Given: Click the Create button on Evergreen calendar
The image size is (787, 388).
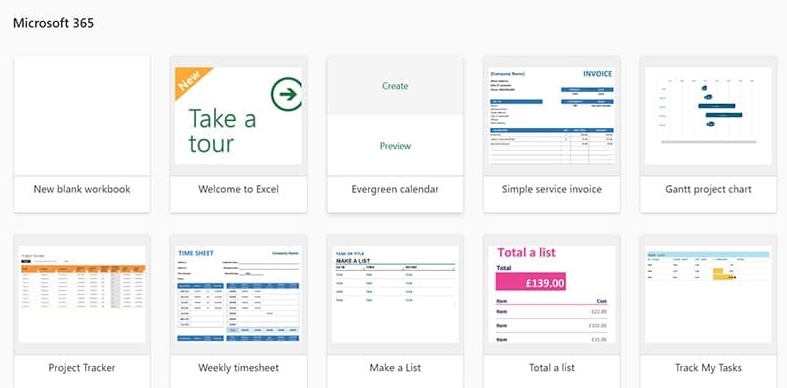Looking at the screenshot, I should 395,86.
